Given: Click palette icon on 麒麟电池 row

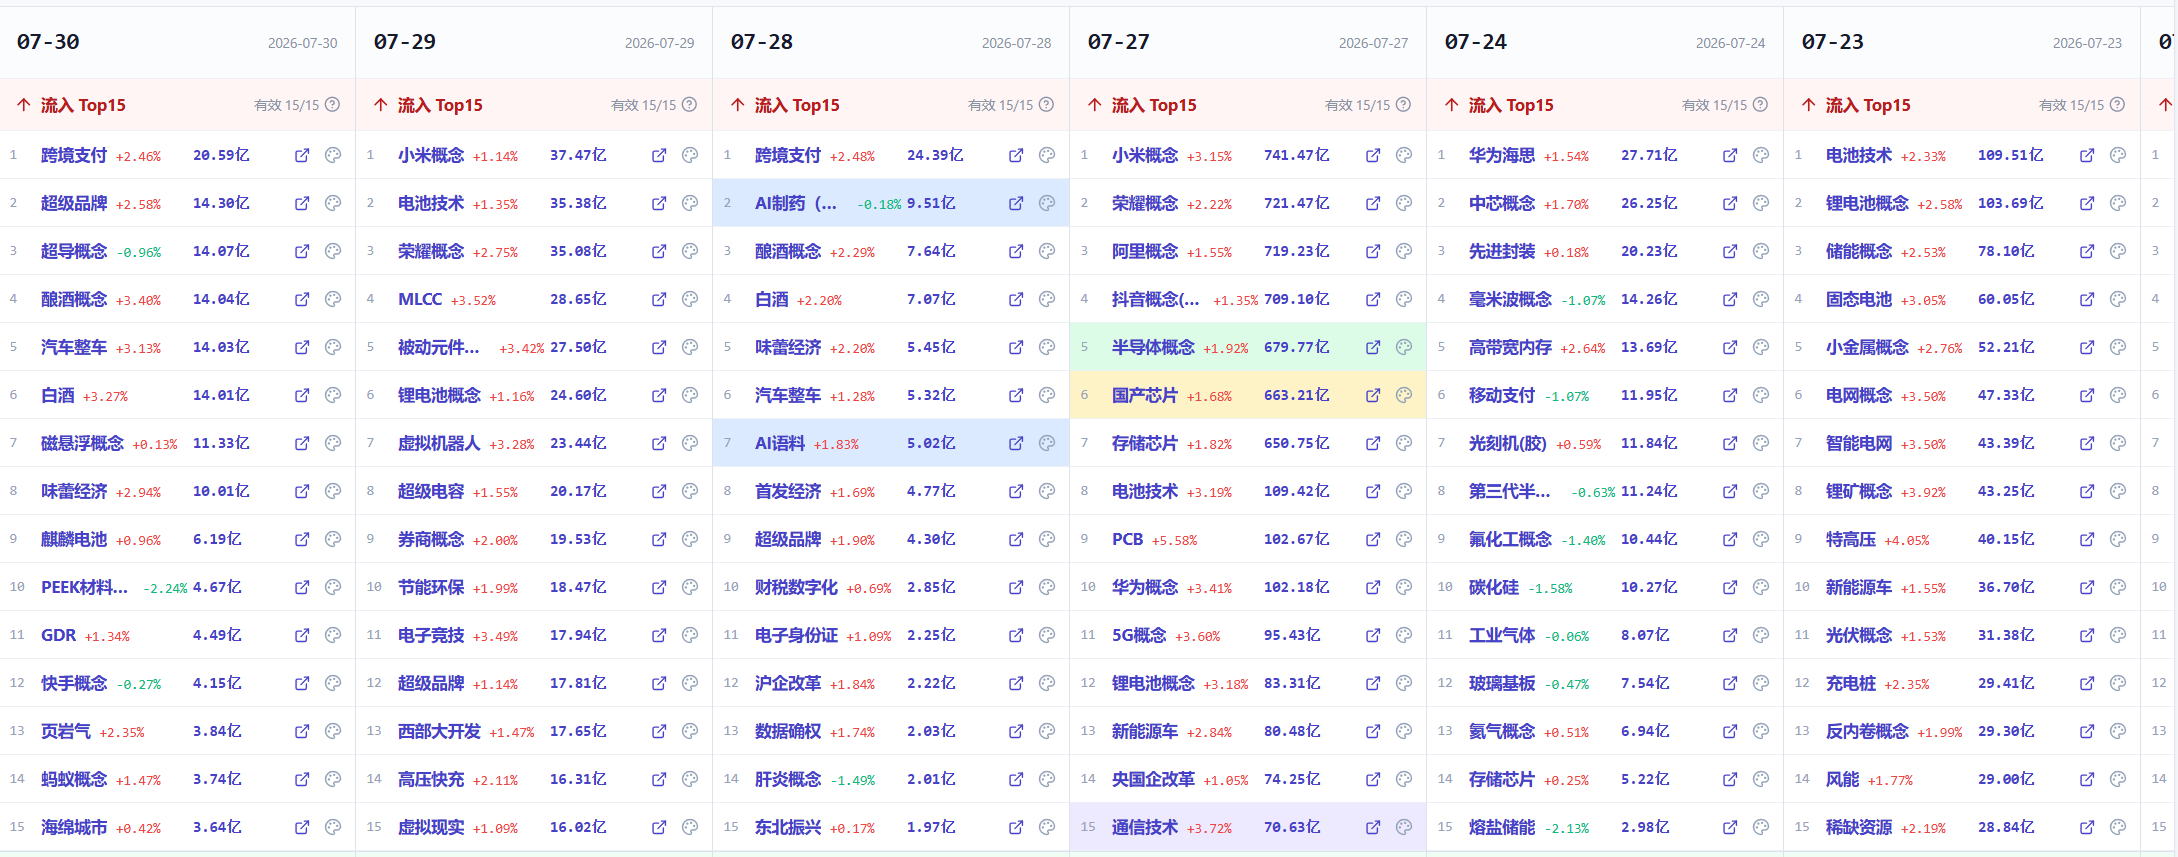Looking at the screenshot, I should tap(333, 539).
